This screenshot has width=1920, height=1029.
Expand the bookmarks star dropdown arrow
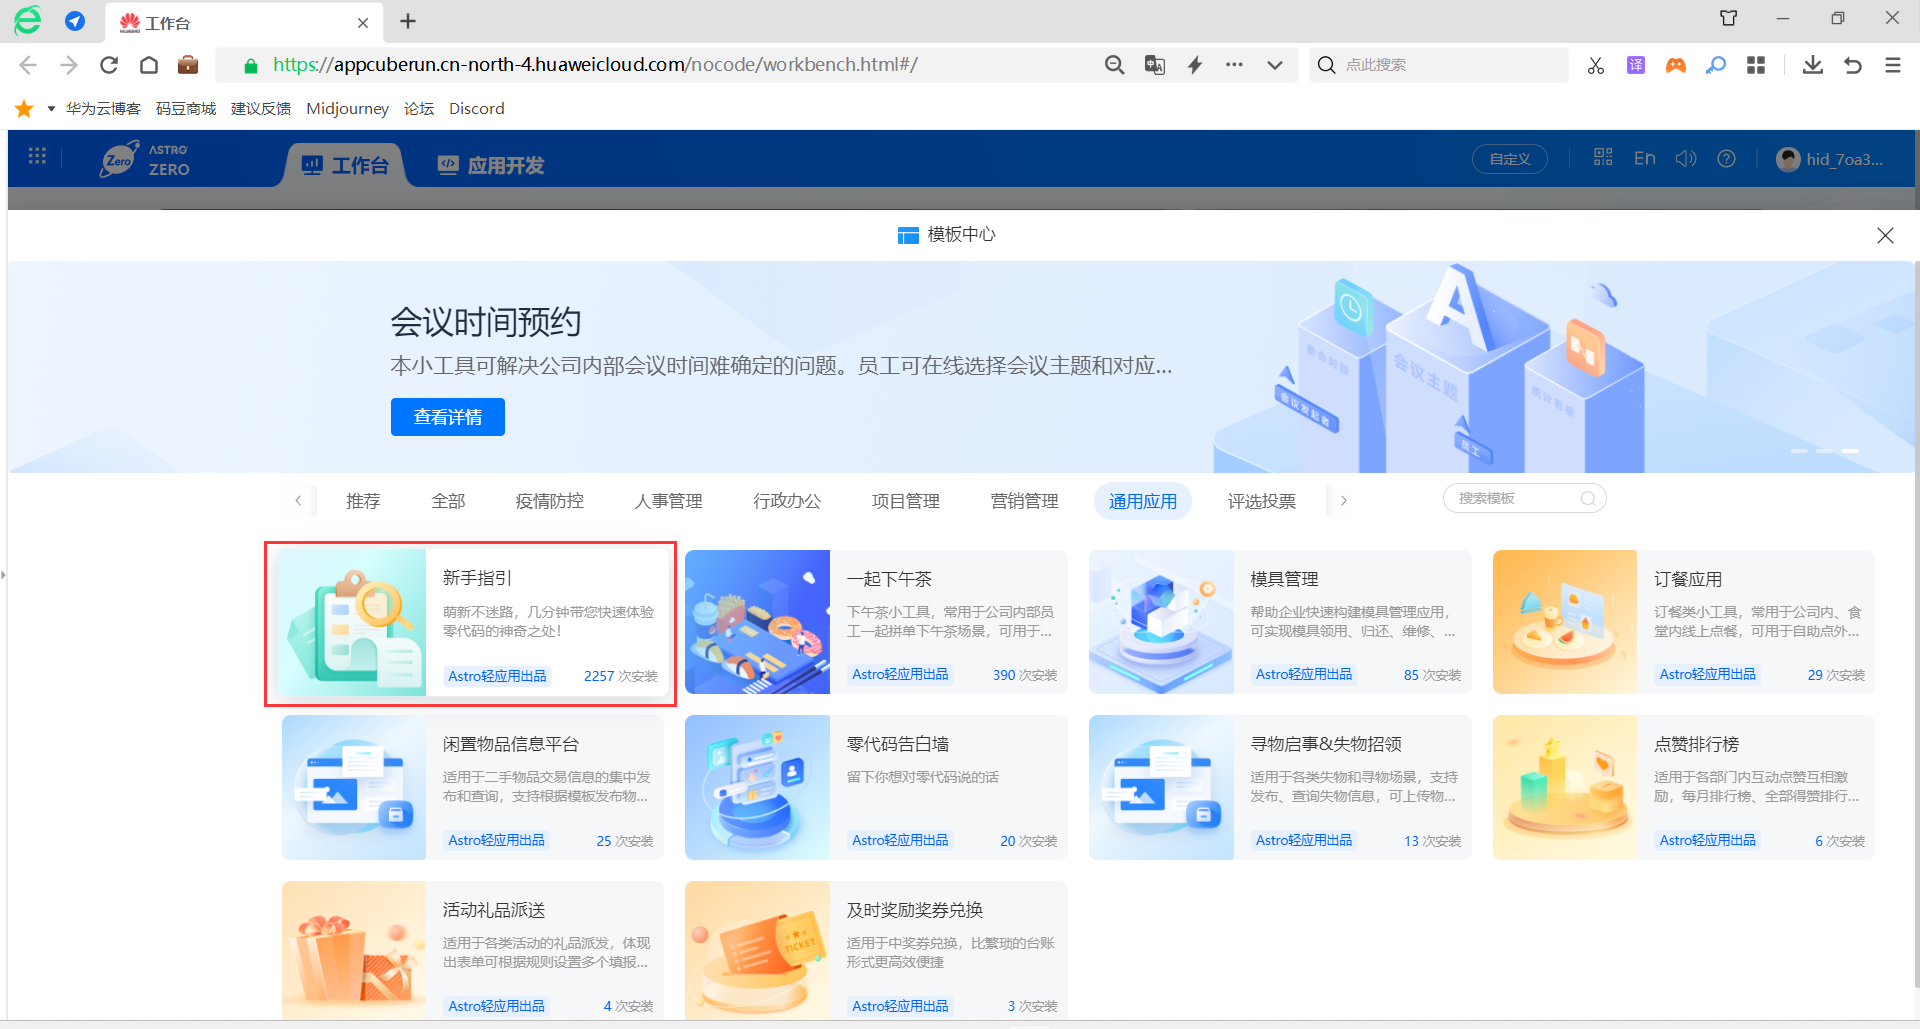coord(51,108)
